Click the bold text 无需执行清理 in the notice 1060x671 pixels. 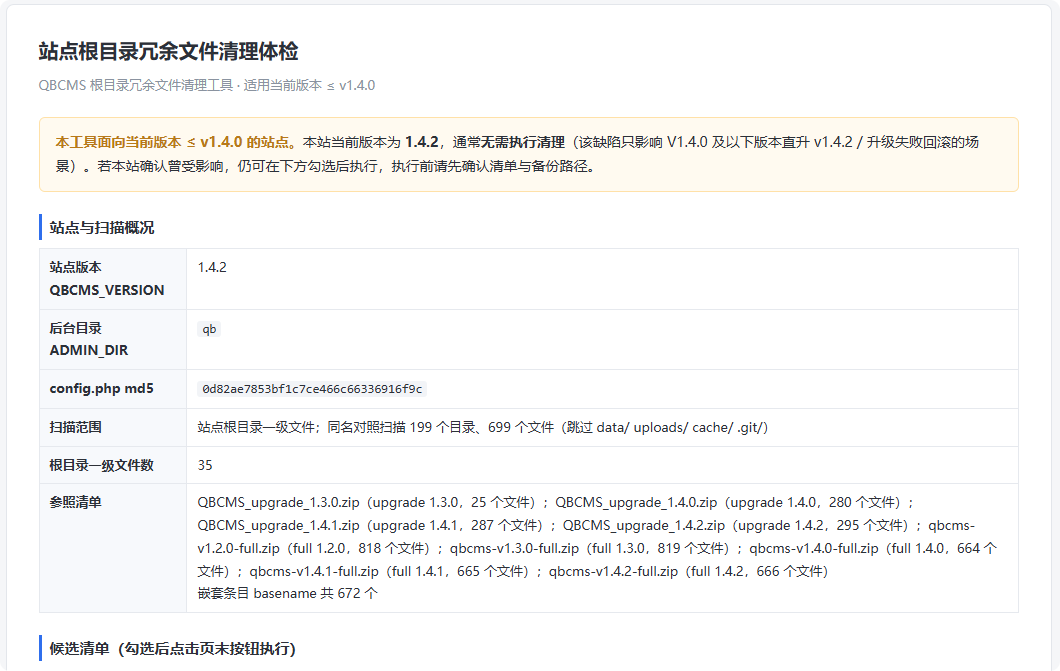523,142
